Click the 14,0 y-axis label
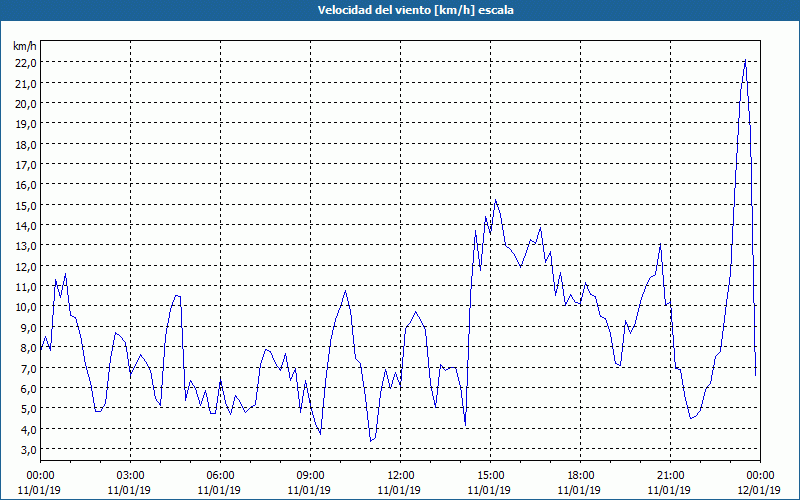 click(26, 226)
